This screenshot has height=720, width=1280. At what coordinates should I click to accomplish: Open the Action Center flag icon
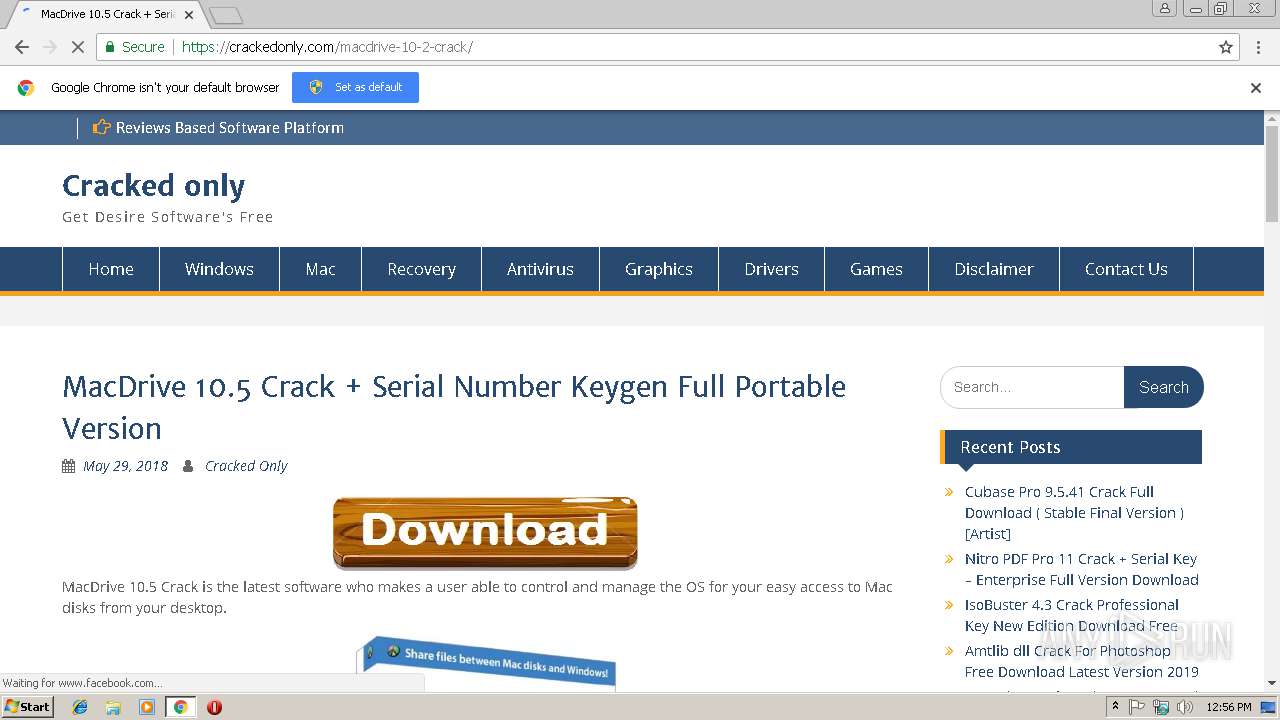(x=1137, y=707)
